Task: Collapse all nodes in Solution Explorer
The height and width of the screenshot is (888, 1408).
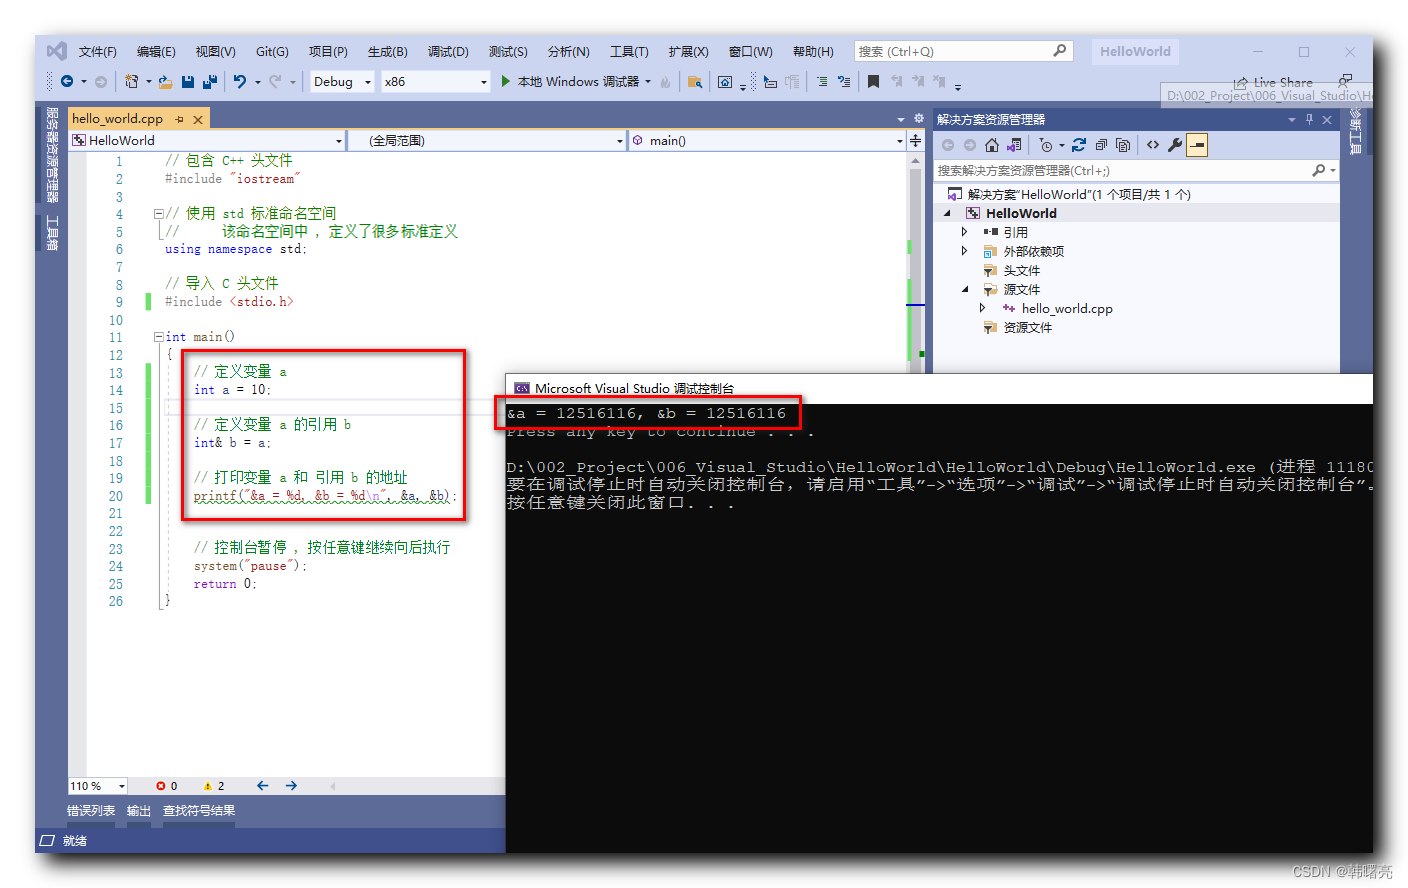Action: (1101, 145)
